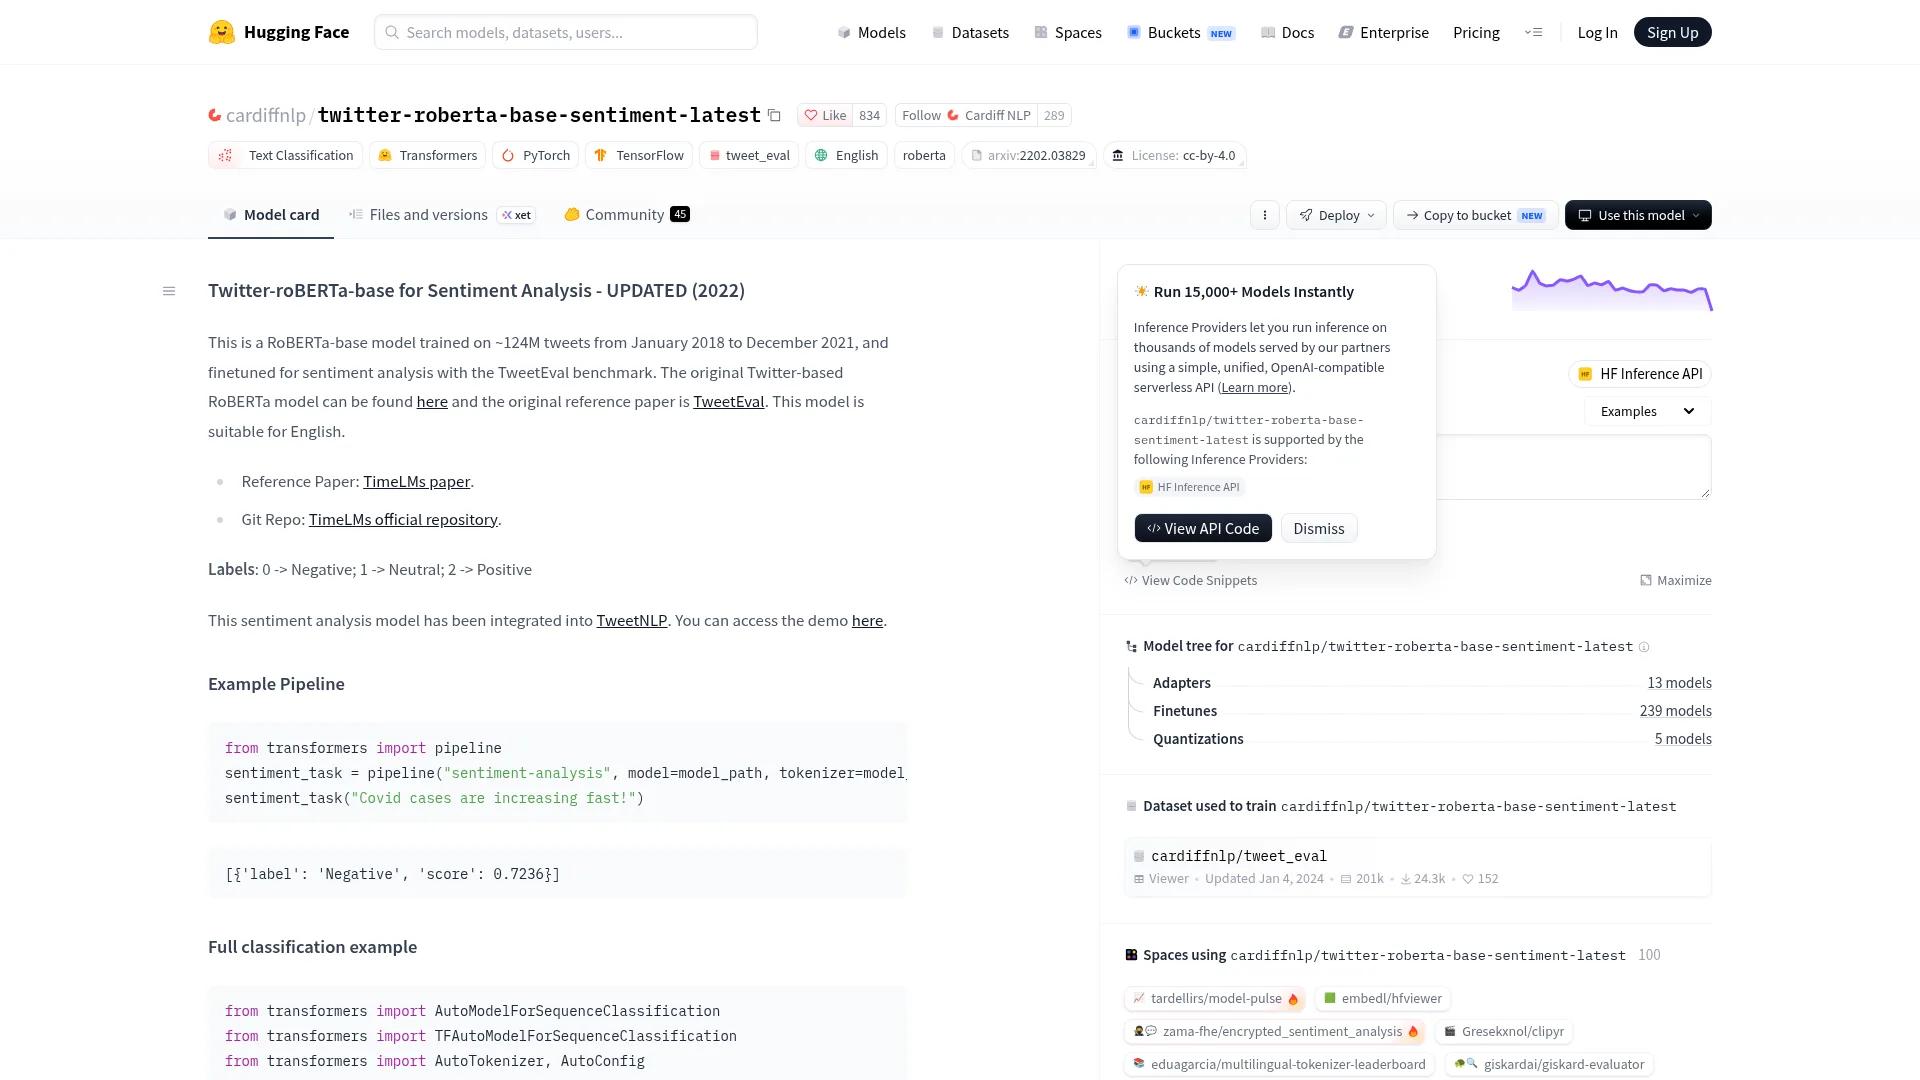This screenshot has width=1920, height=1080.
Task: Click the info icon next to Model tree
Action: pos(1644,647)
